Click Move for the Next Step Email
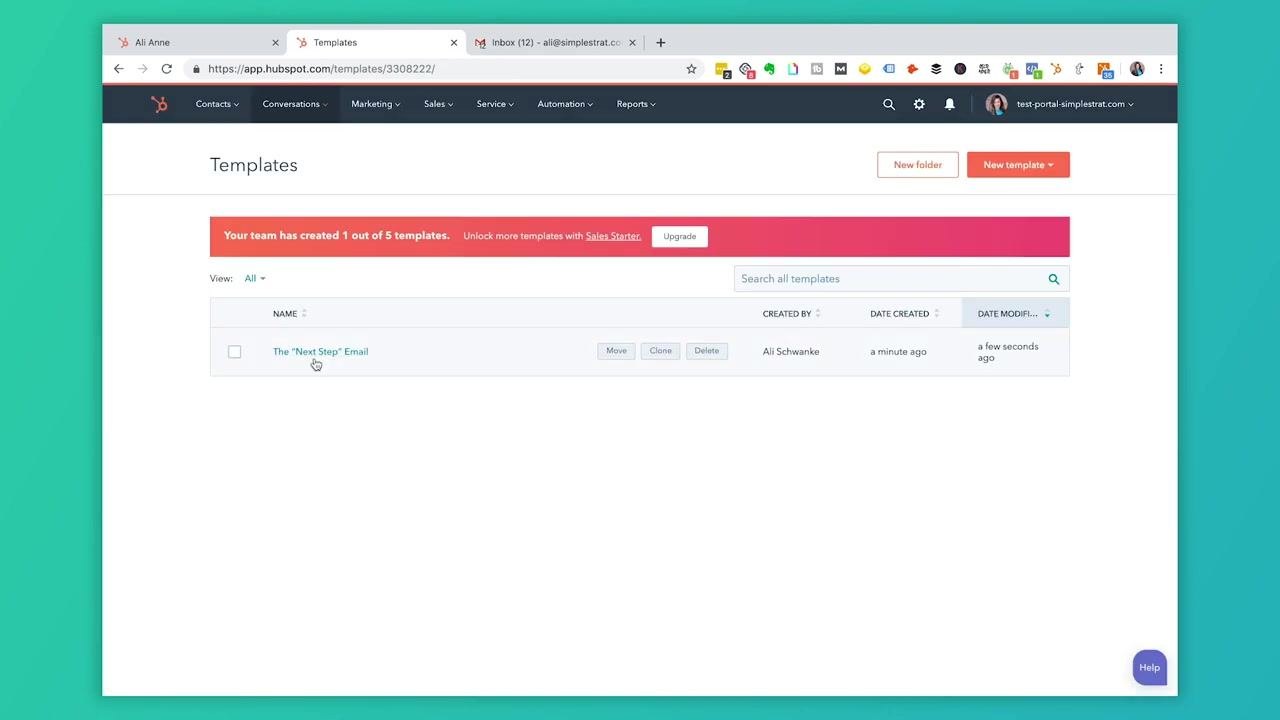 tap(616, 351)
